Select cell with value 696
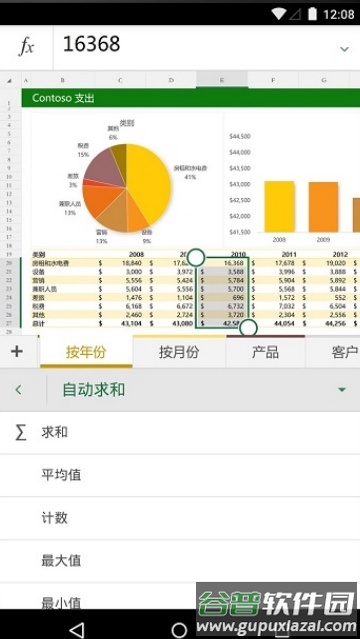 click(223, 297)
